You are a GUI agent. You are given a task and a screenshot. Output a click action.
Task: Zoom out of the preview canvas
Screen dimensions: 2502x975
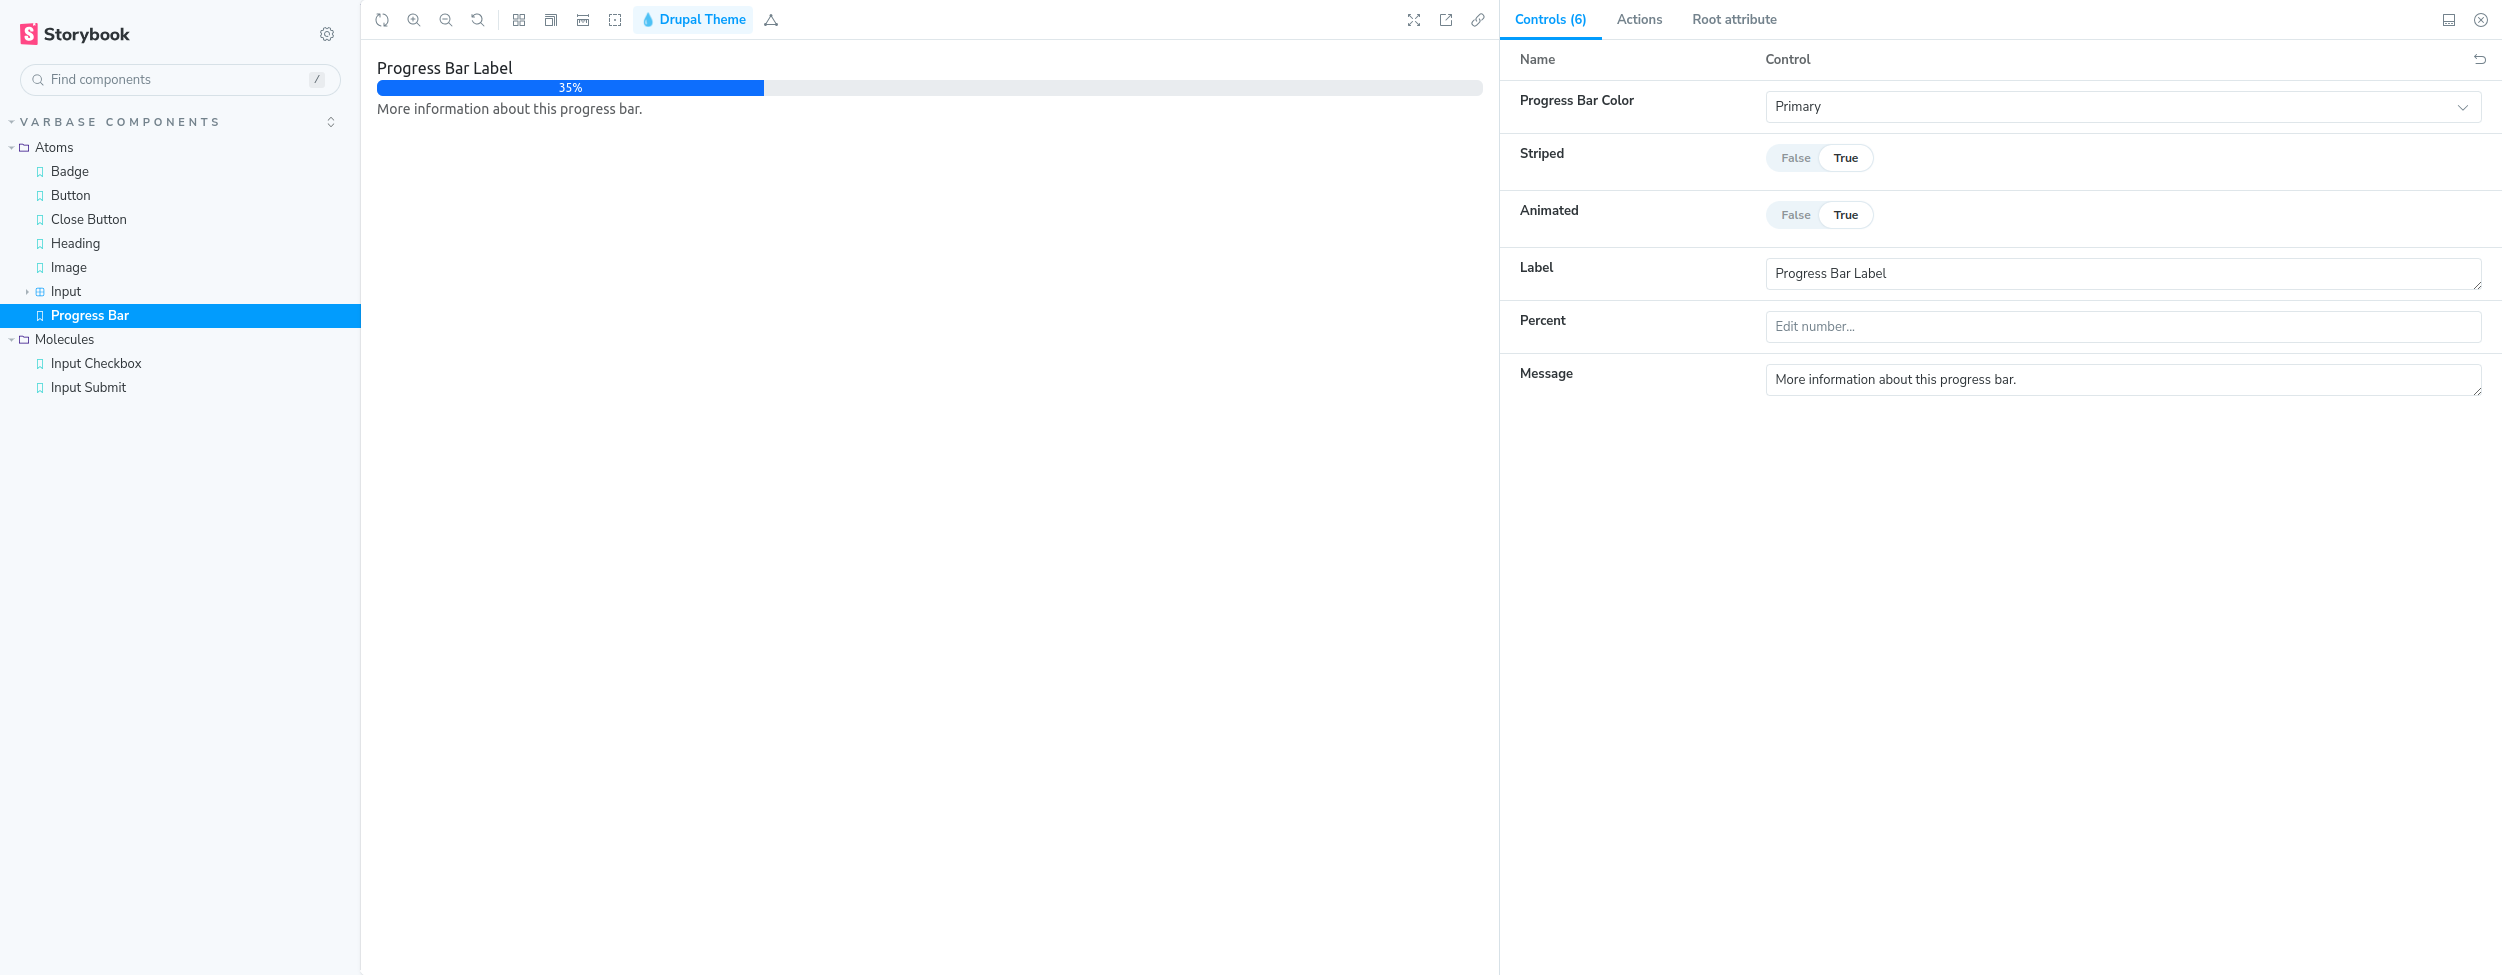coord(446,19)
